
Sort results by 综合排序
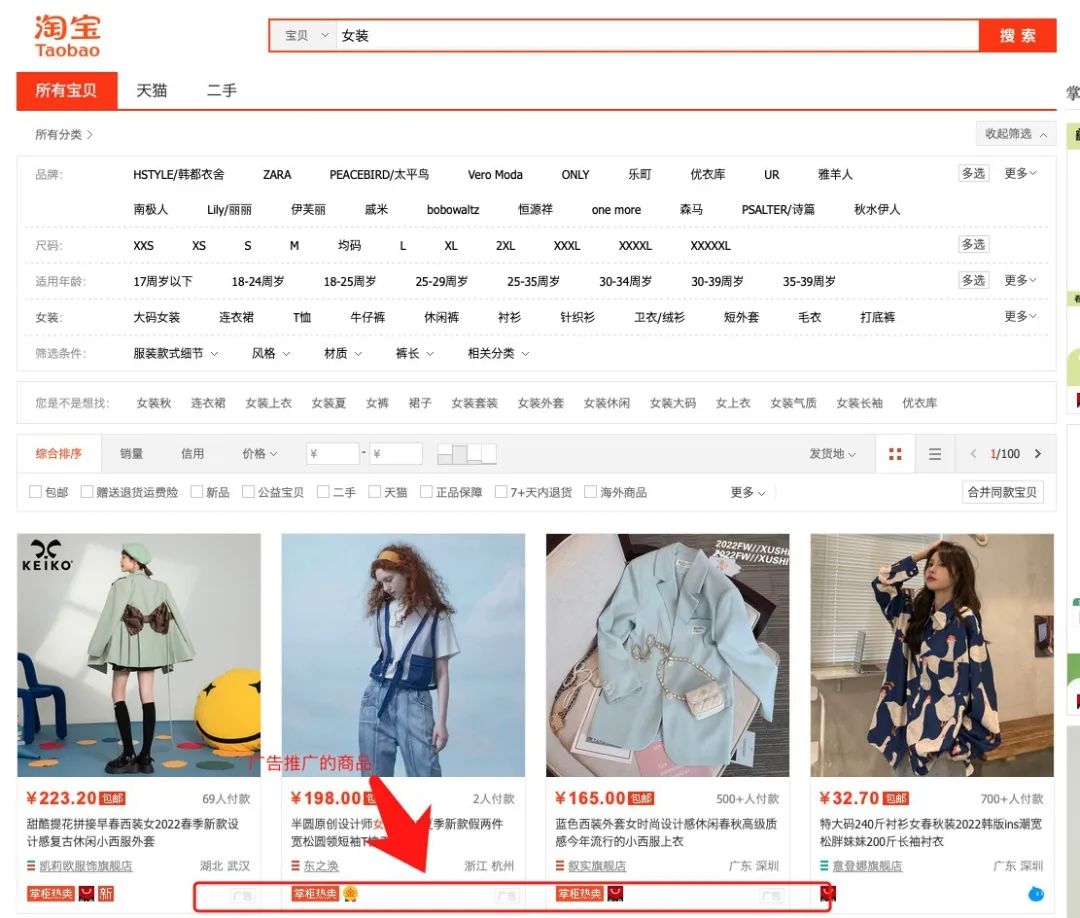59,454
